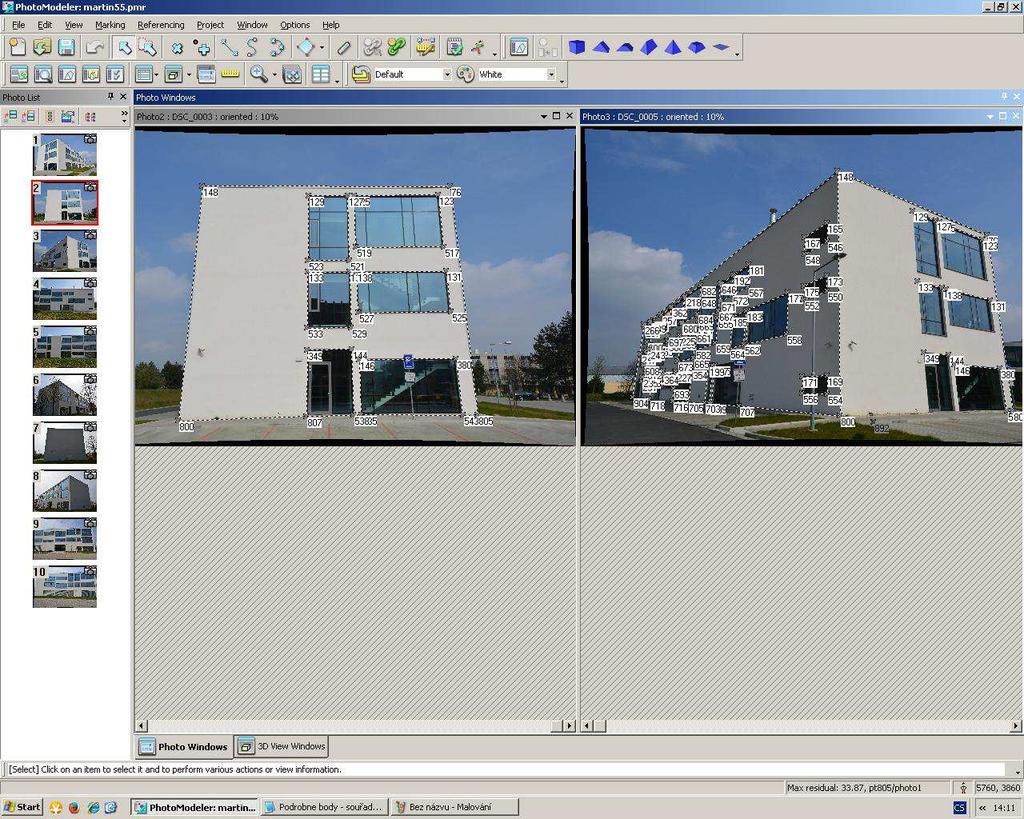This screenshot has width=1024, height=819.
Task: Click traffic-light icon in Photo List toolbar
Action: click(50, 116)
